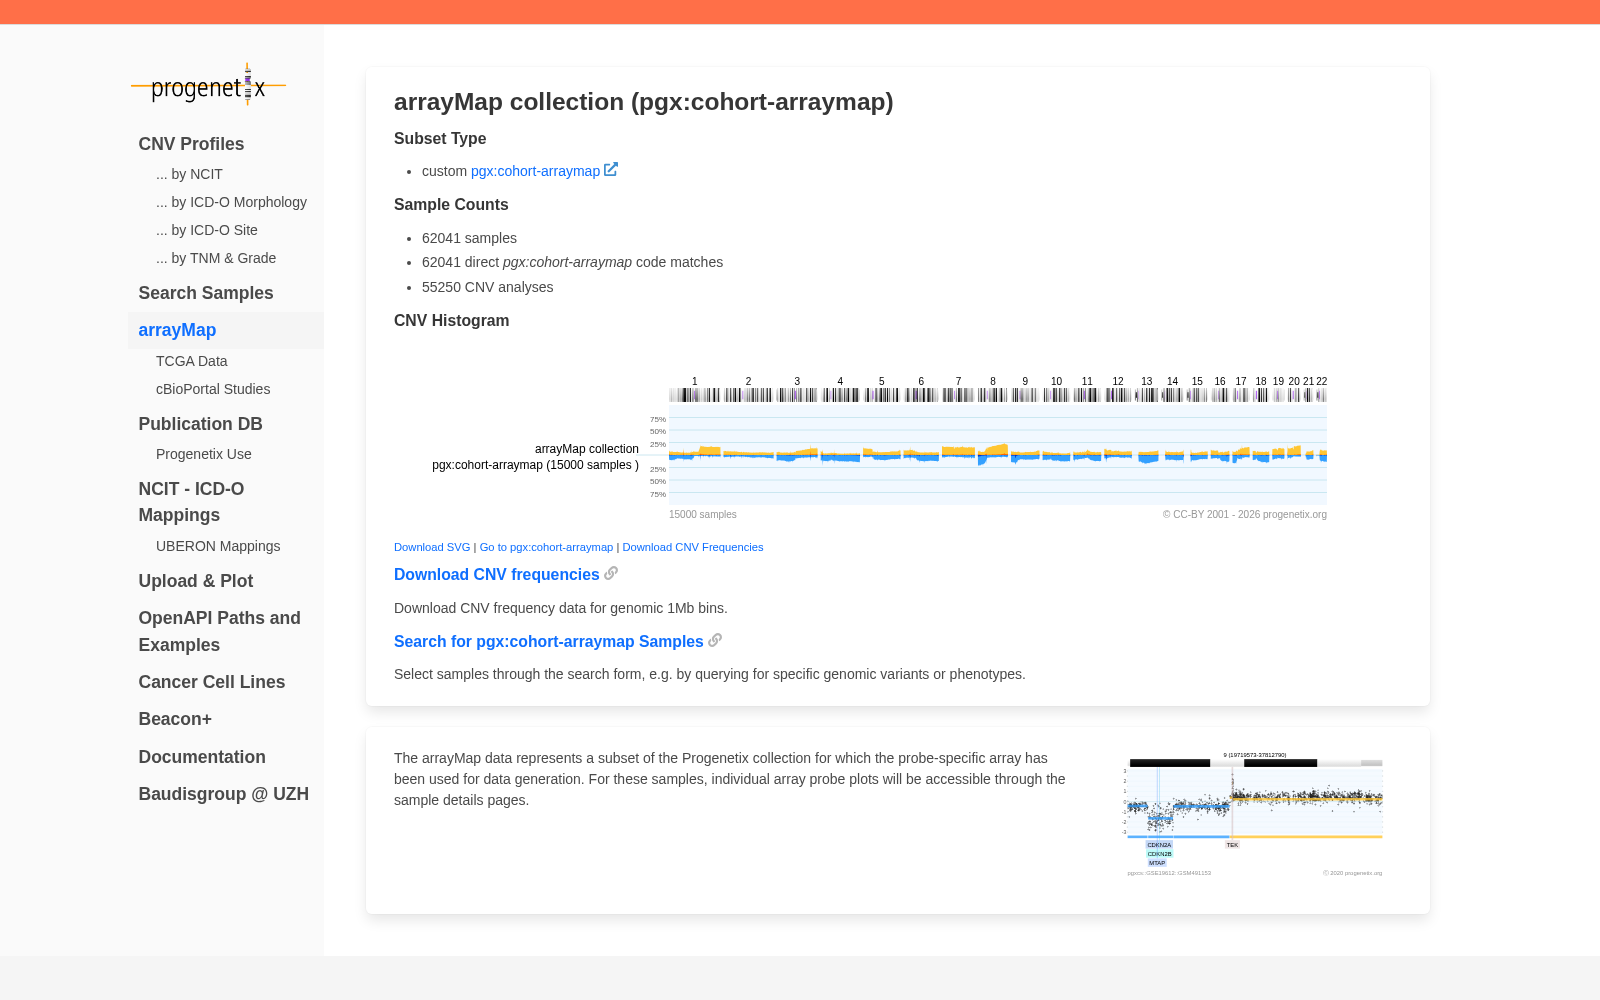This screenshot has height=1000, width=1600.
Task: Click 'Go to pgx:cohort-arraymap' link
Action: pyautogui.click(x=546, y=547)
